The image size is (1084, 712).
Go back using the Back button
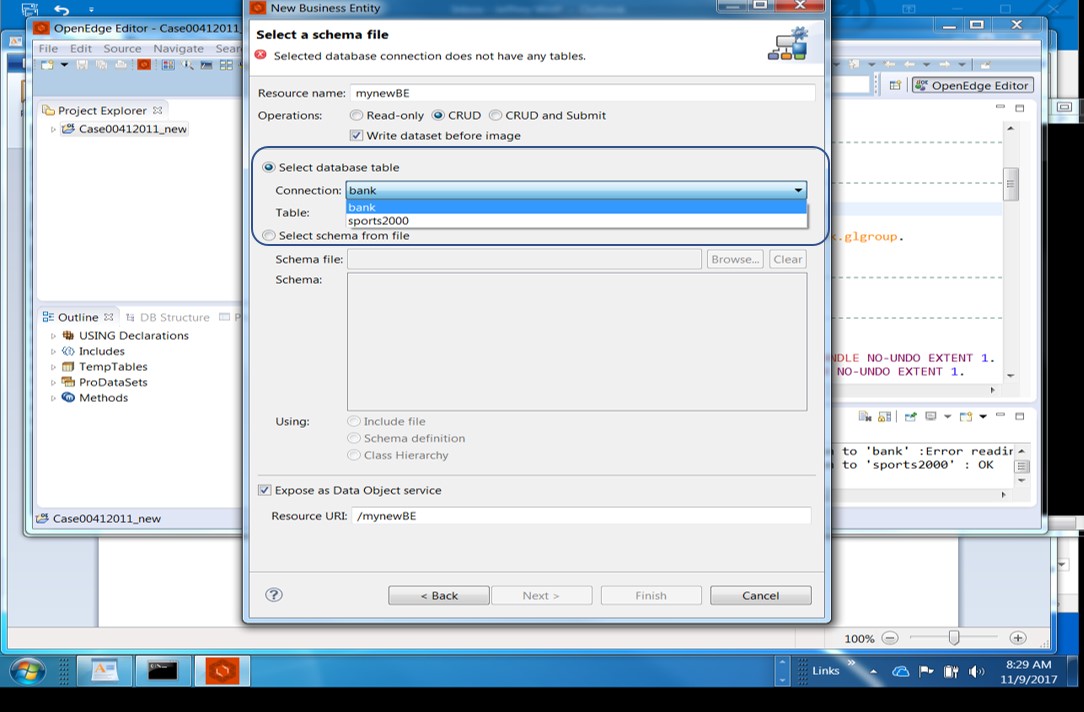tap(438, 594)
